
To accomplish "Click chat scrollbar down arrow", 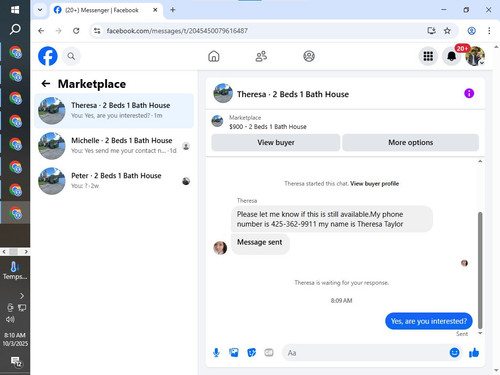I will coord(480,333).
